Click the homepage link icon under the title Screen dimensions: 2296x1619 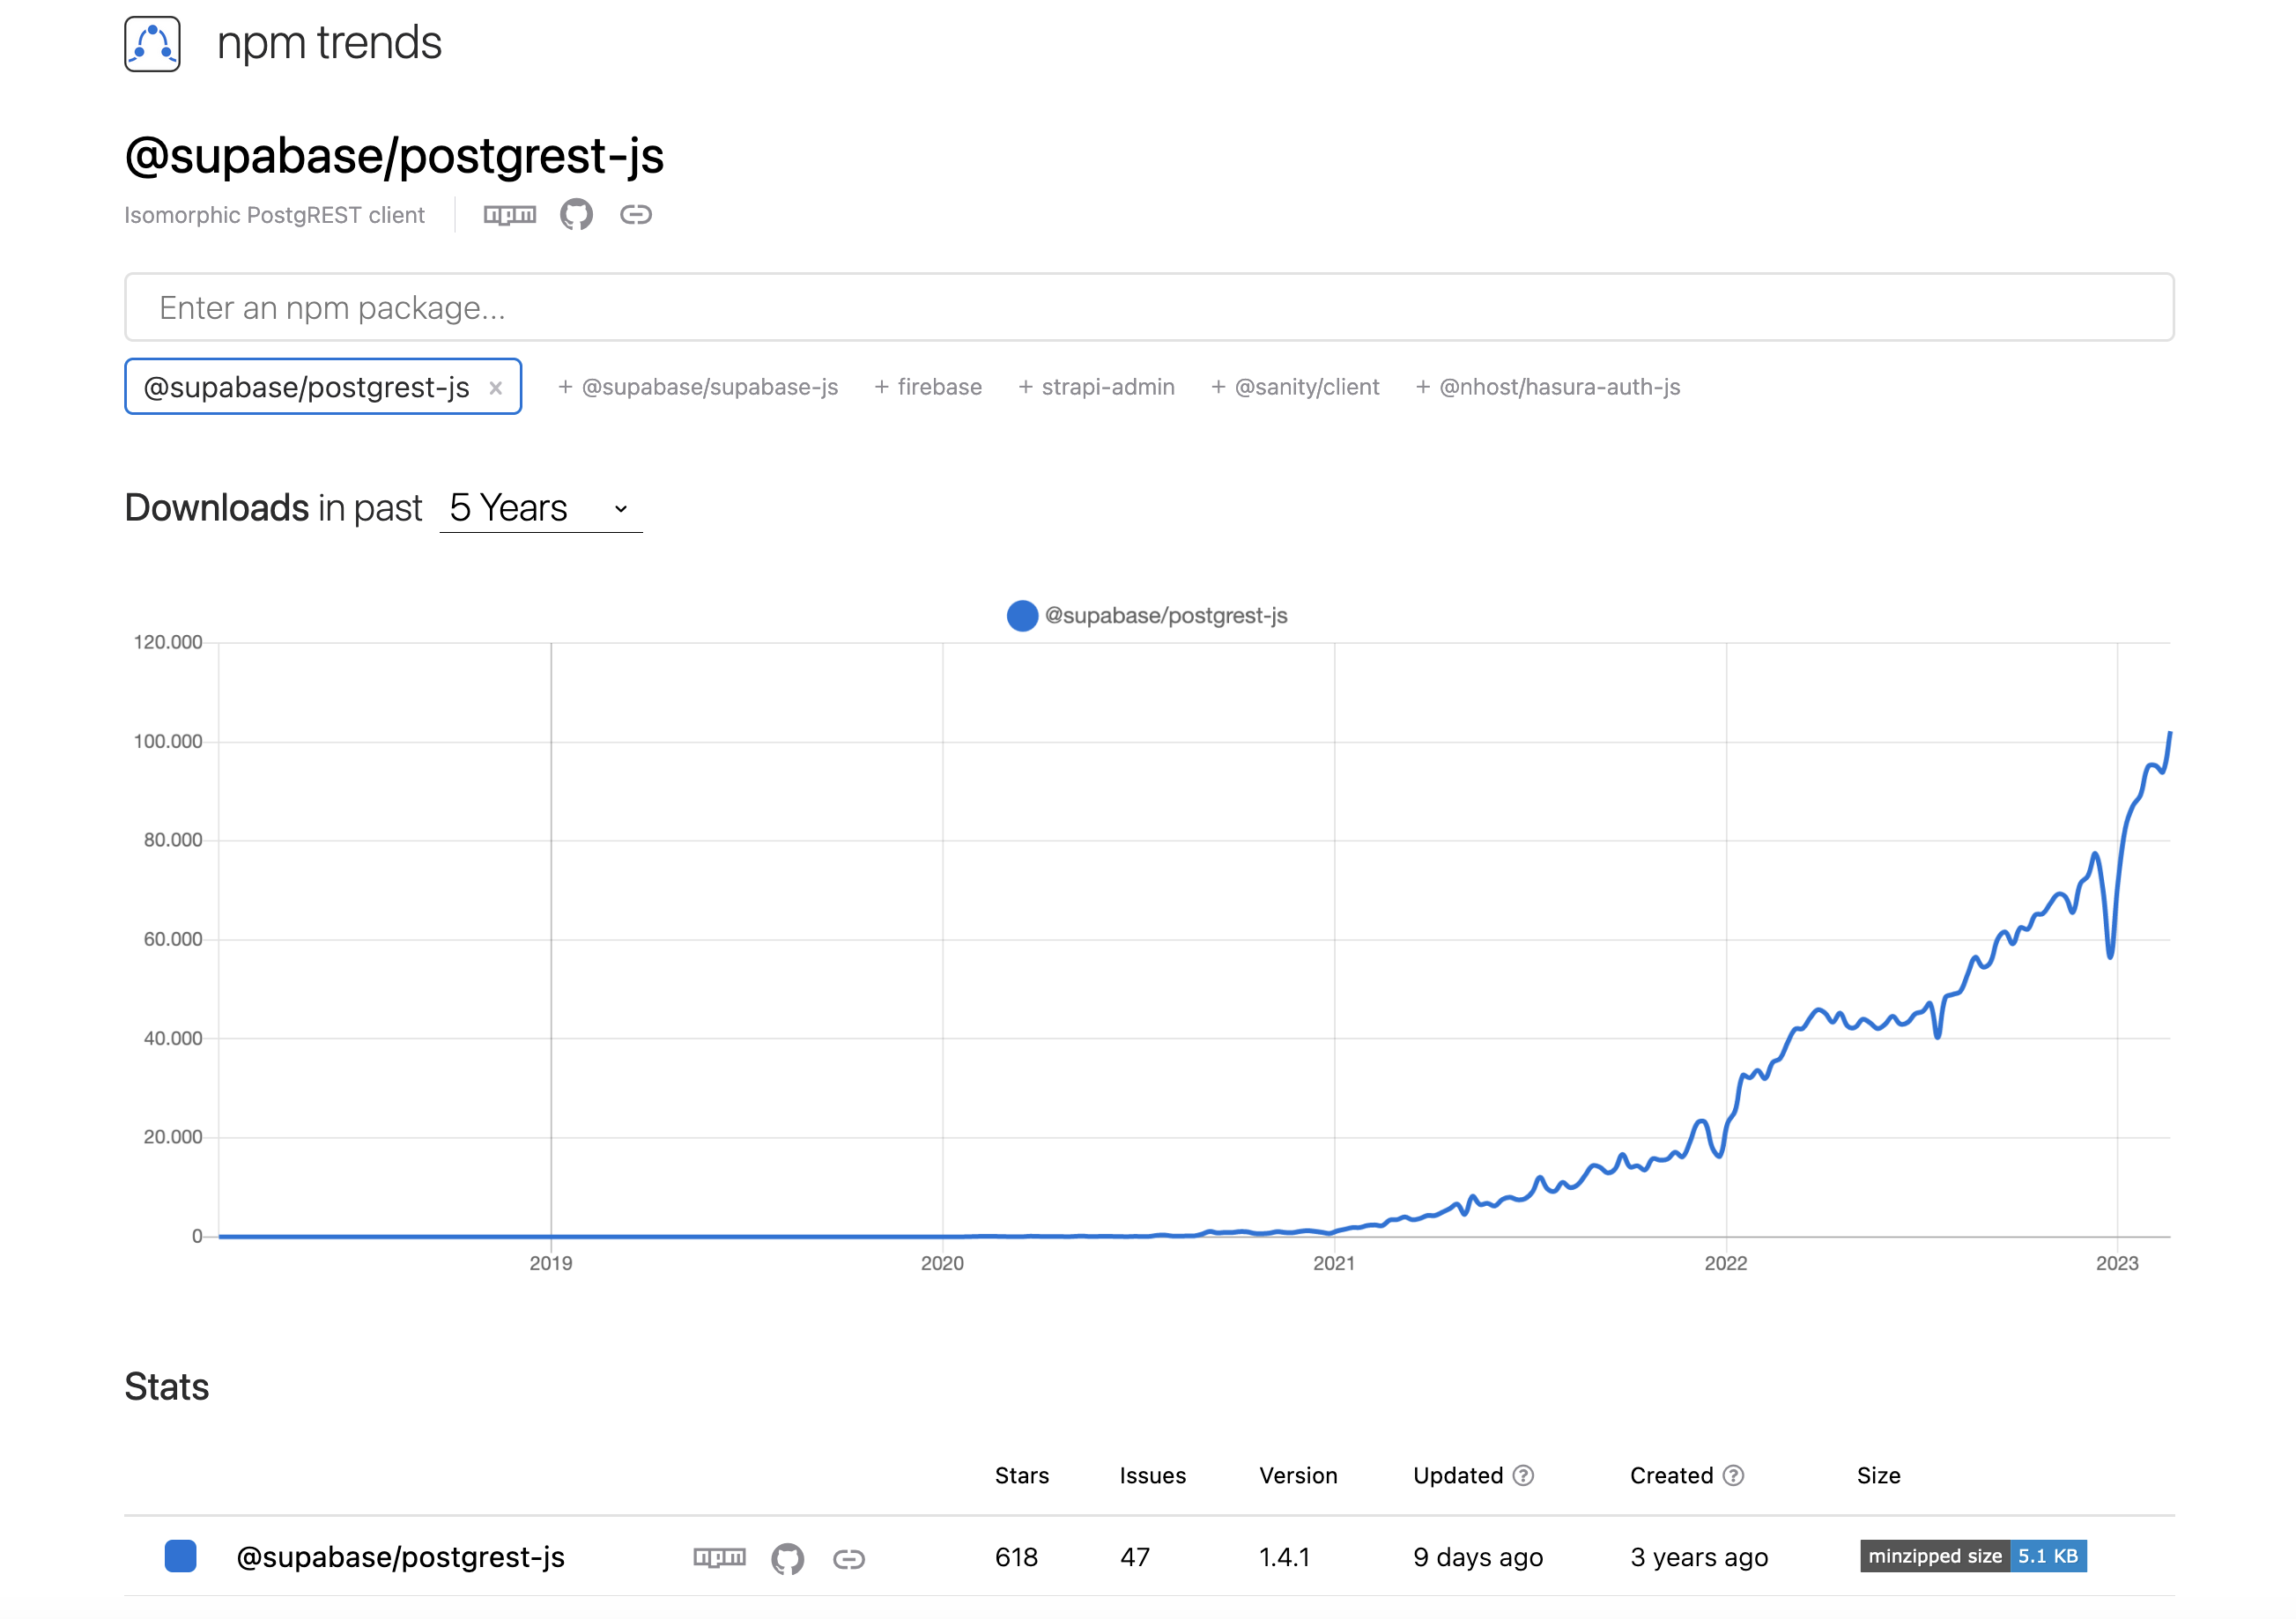636,214
